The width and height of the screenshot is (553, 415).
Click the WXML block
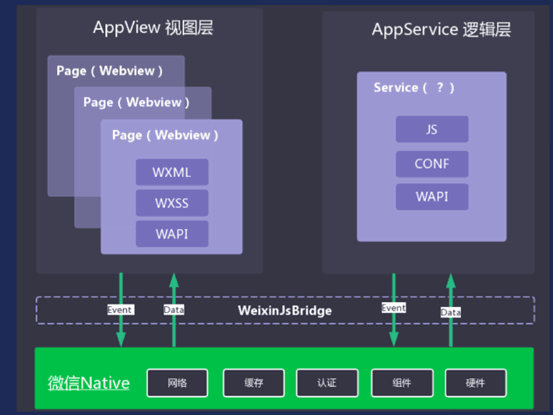[172, 172]
